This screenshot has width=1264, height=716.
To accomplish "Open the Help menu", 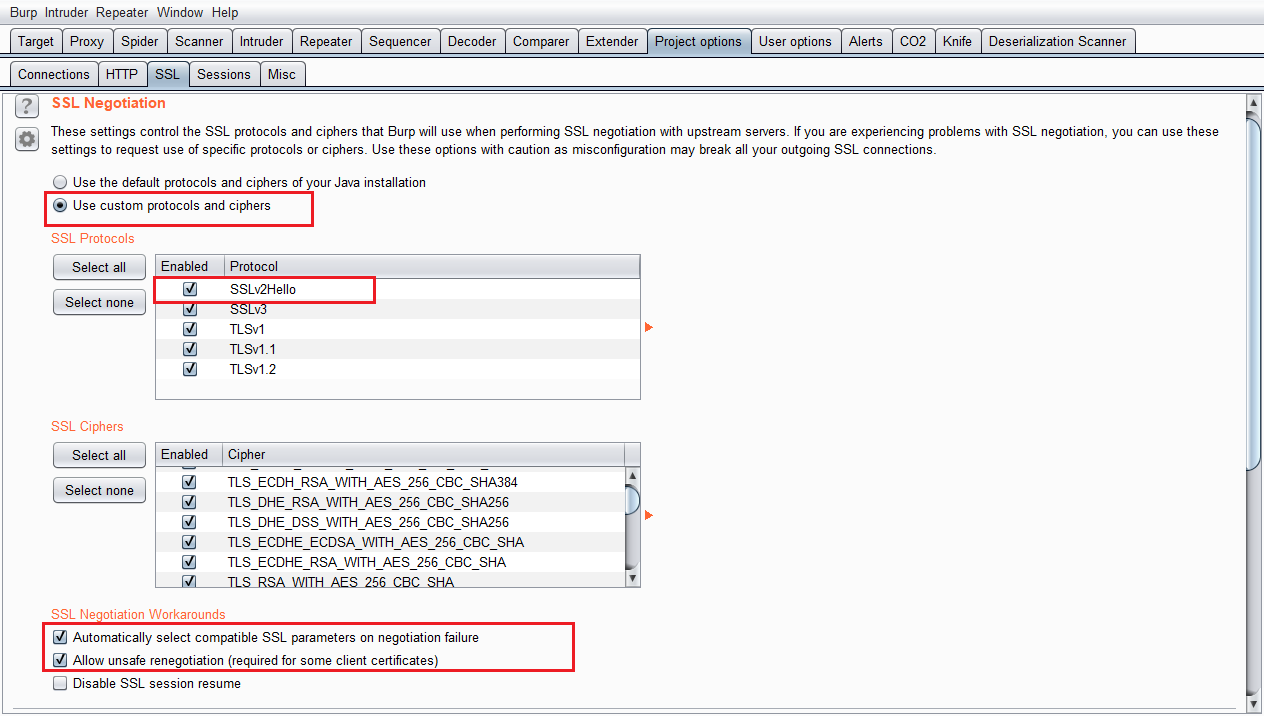I will pos(225,13).
